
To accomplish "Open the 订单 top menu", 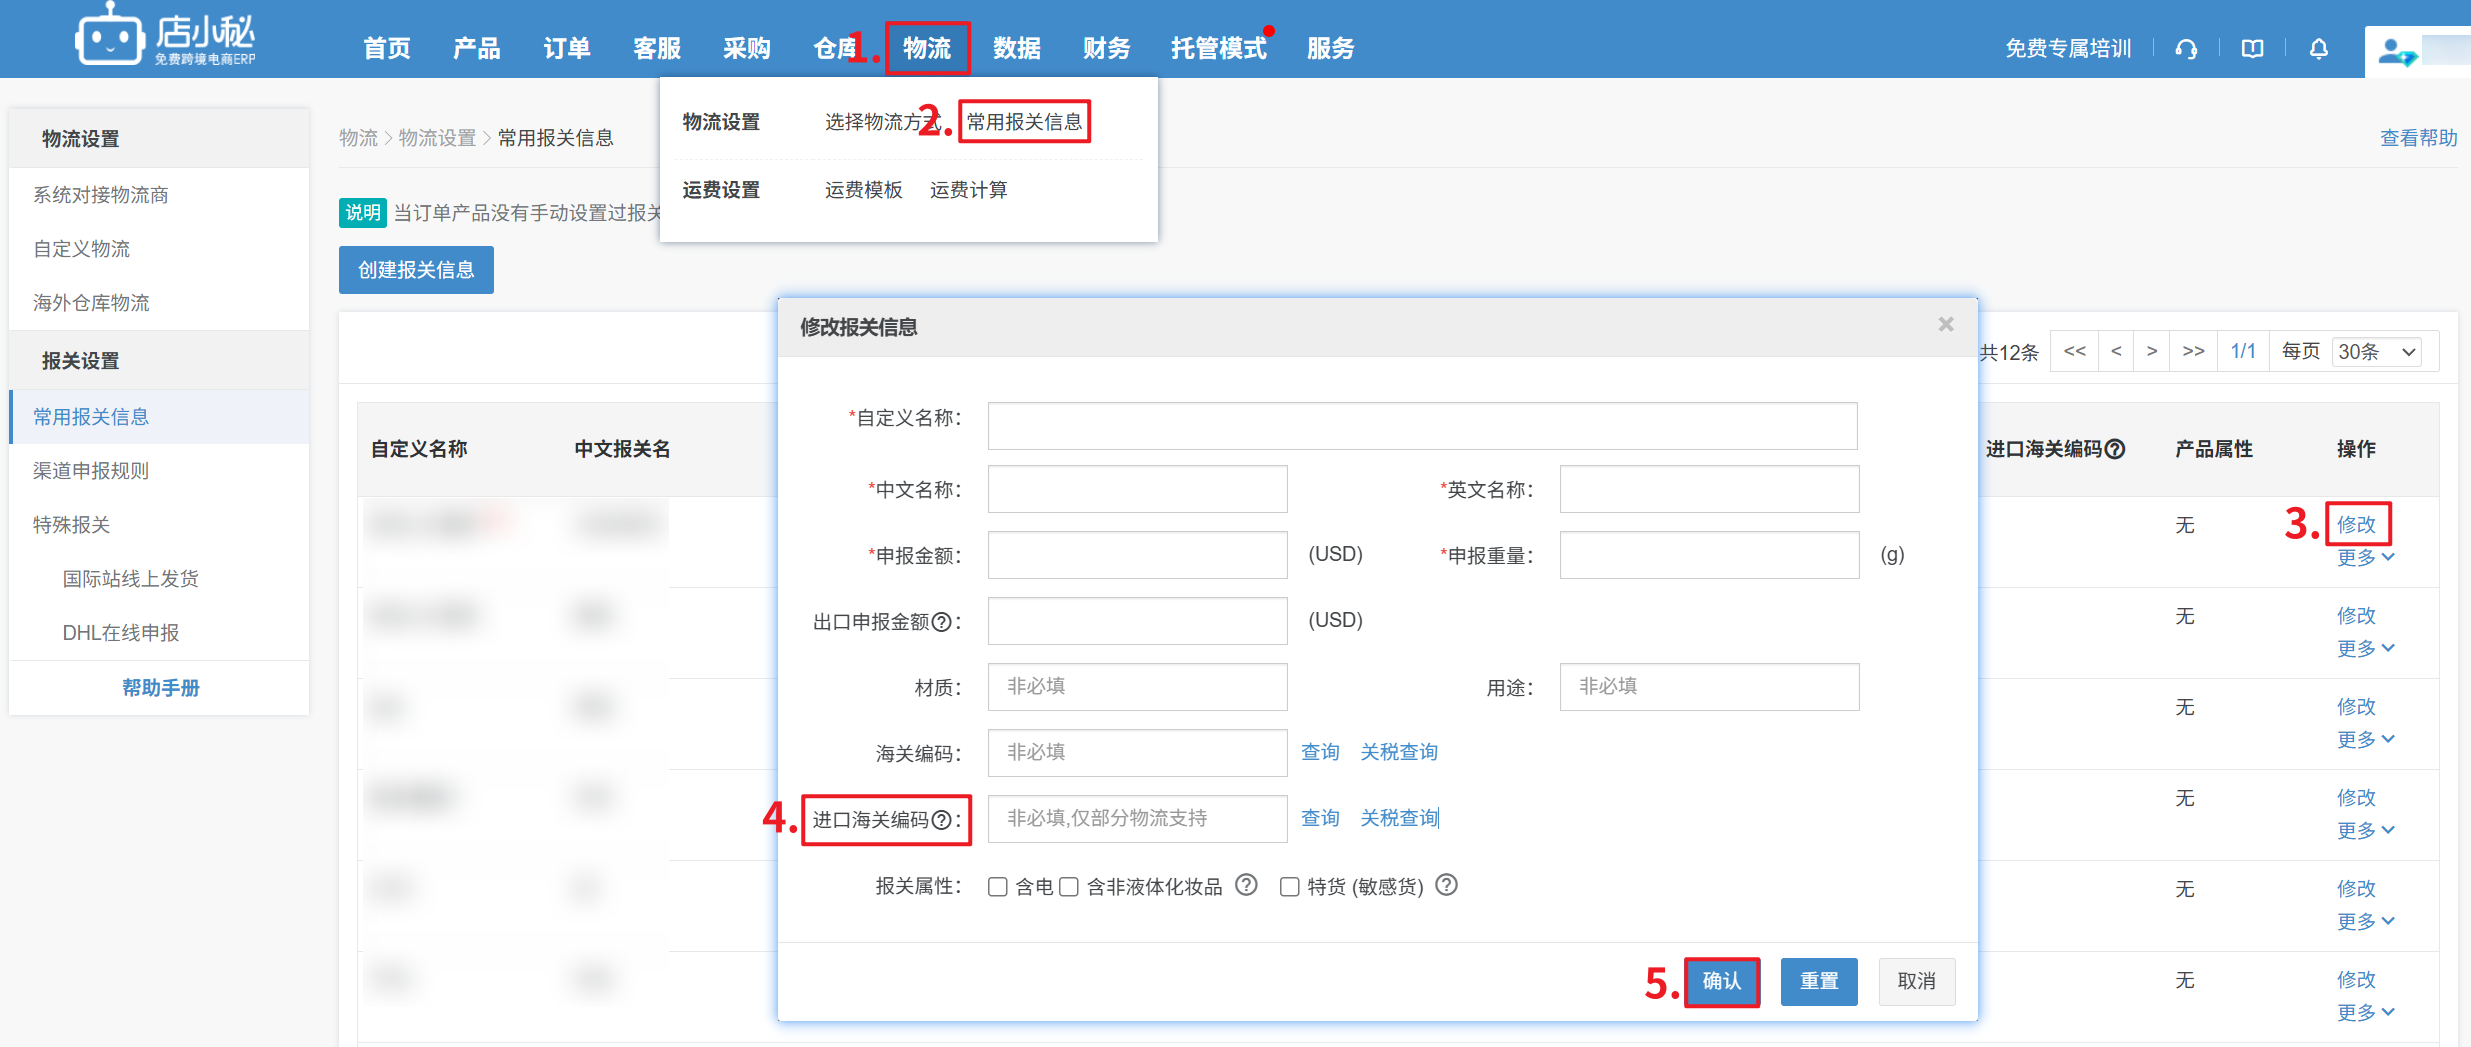I will [x=566, y=48].
